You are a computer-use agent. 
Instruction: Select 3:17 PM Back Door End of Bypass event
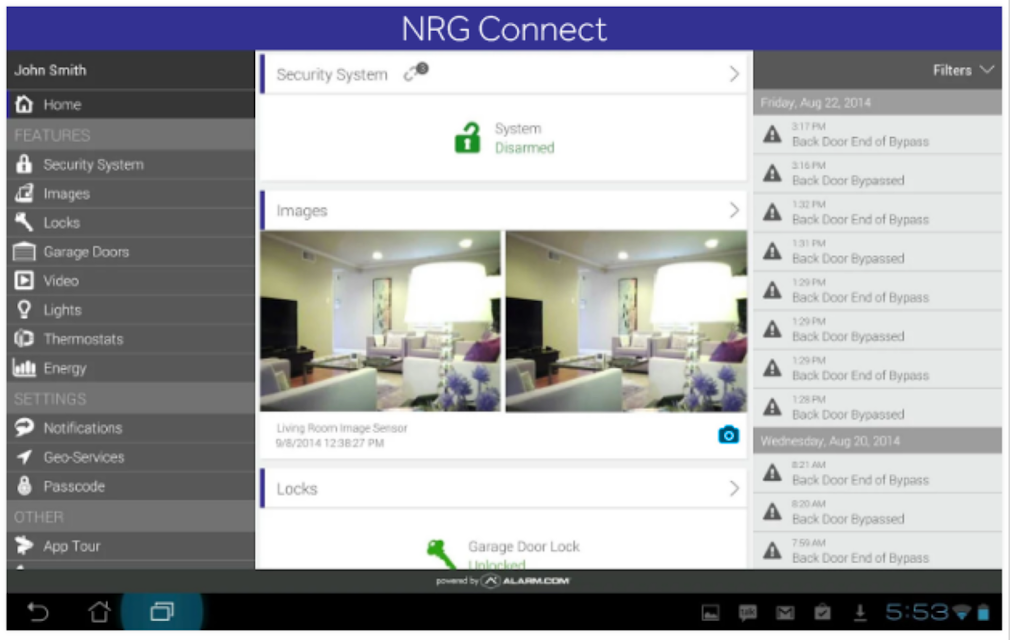click(877, 135)
